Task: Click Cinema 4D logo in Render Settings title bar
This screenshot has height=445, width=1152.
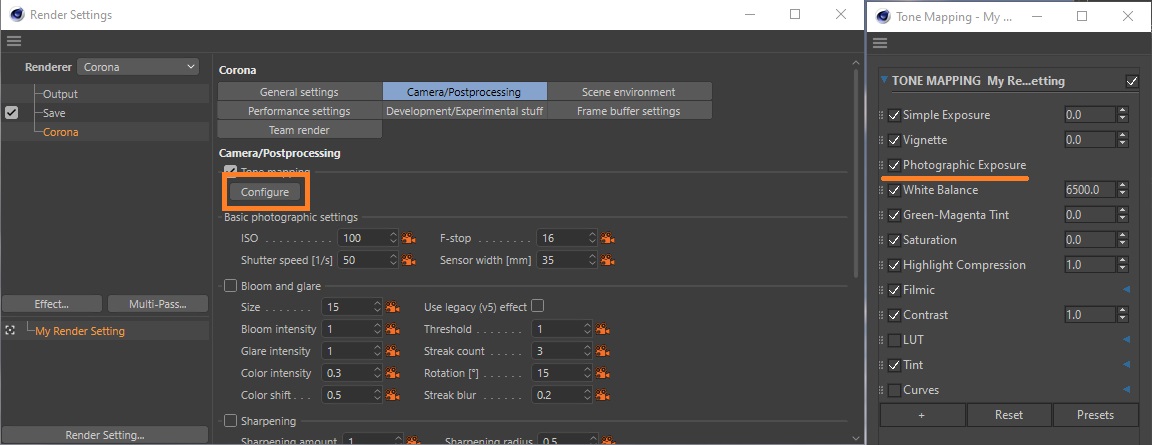Action: point(16,15)
